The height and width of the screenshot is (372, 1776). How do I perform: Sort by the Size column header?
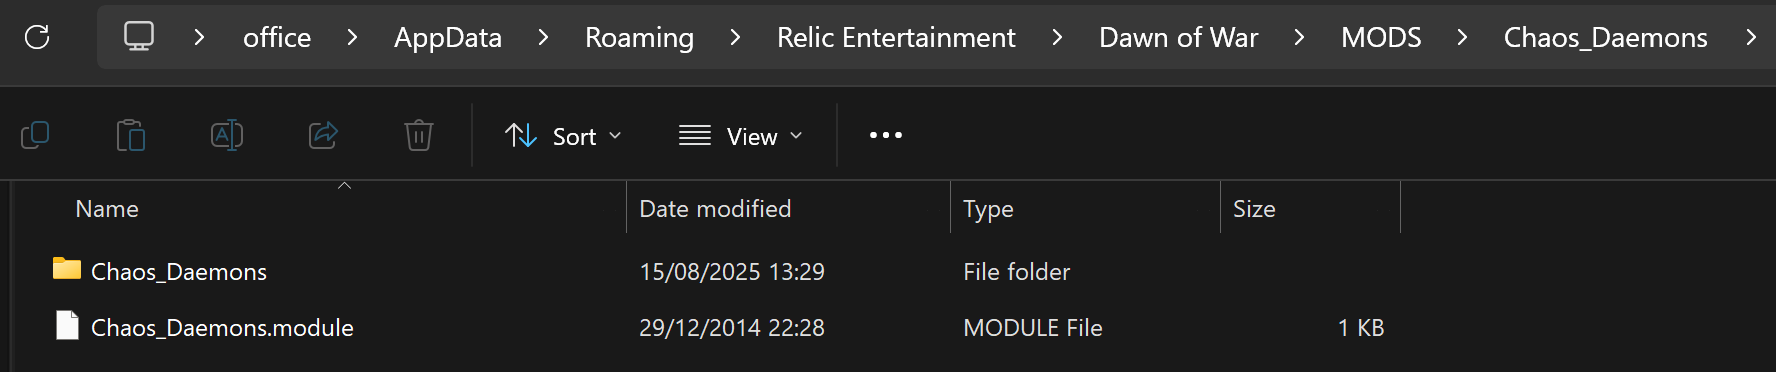point(1254,209)
